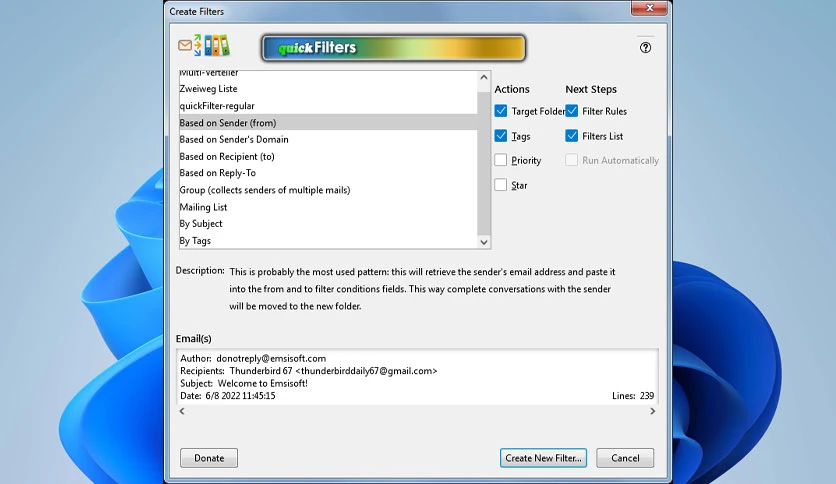836x484 pixels.
Task: Click the quickFilters logo banner
Action: click(393, 48)
